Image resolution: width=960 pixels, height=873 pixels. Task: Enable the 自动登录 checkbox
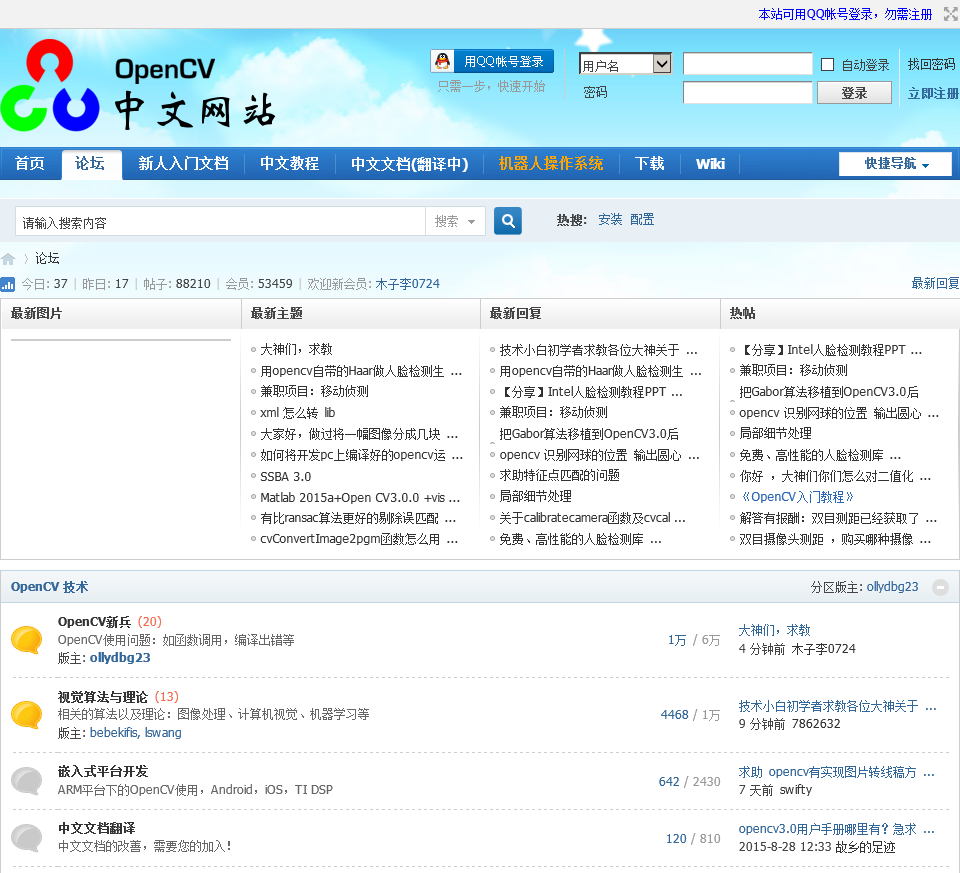(x=827, y=64)
